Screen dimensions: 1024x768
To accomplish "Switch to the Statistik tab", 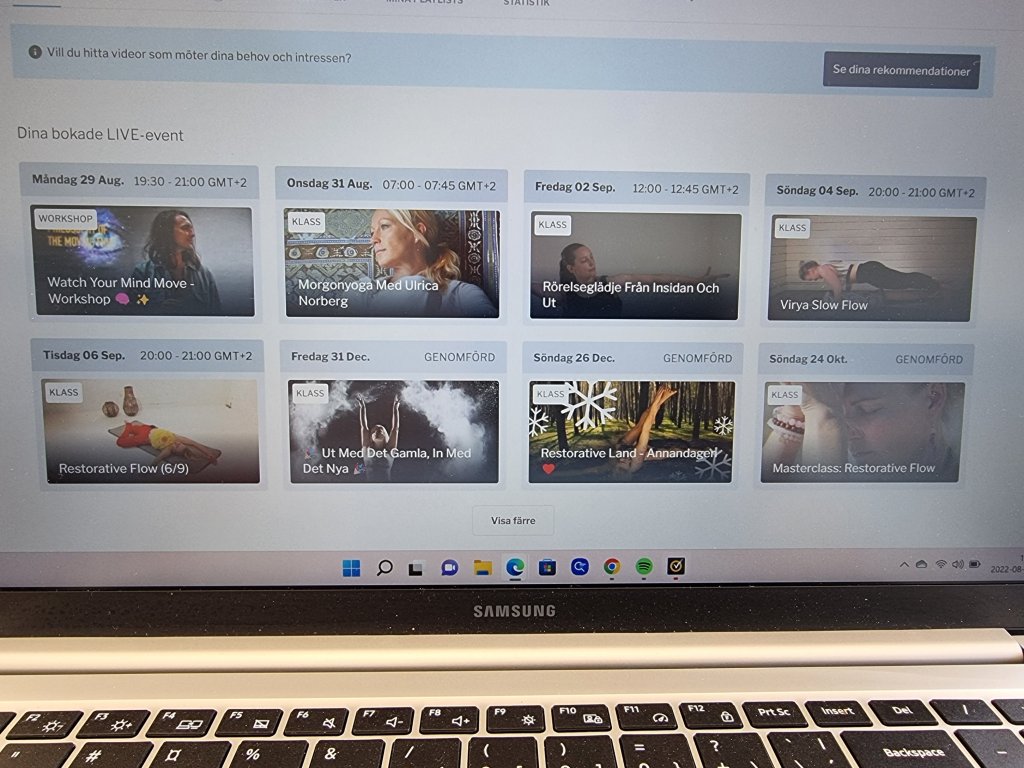I will tap(526, 3).
